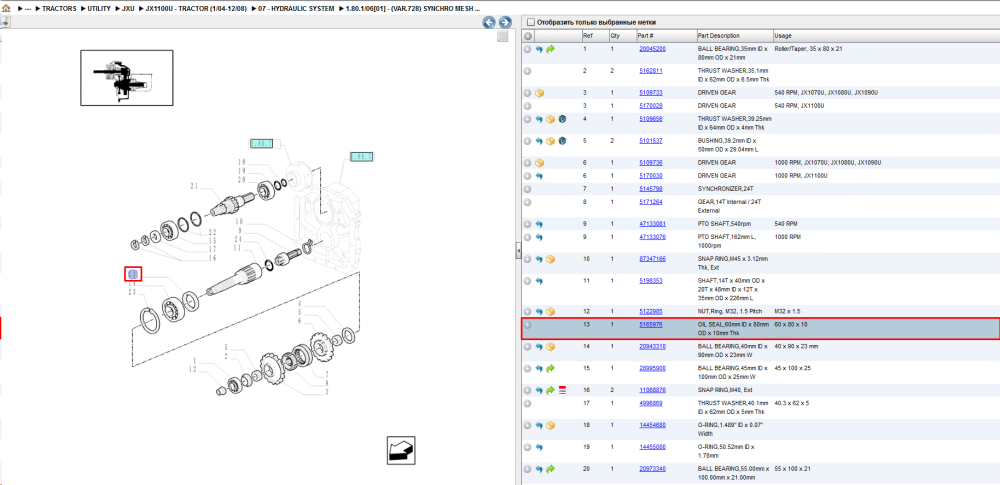Click blue return arrow for part 14455080
1000x485 pixels.
pyautogui.click(x=539, y=447)
